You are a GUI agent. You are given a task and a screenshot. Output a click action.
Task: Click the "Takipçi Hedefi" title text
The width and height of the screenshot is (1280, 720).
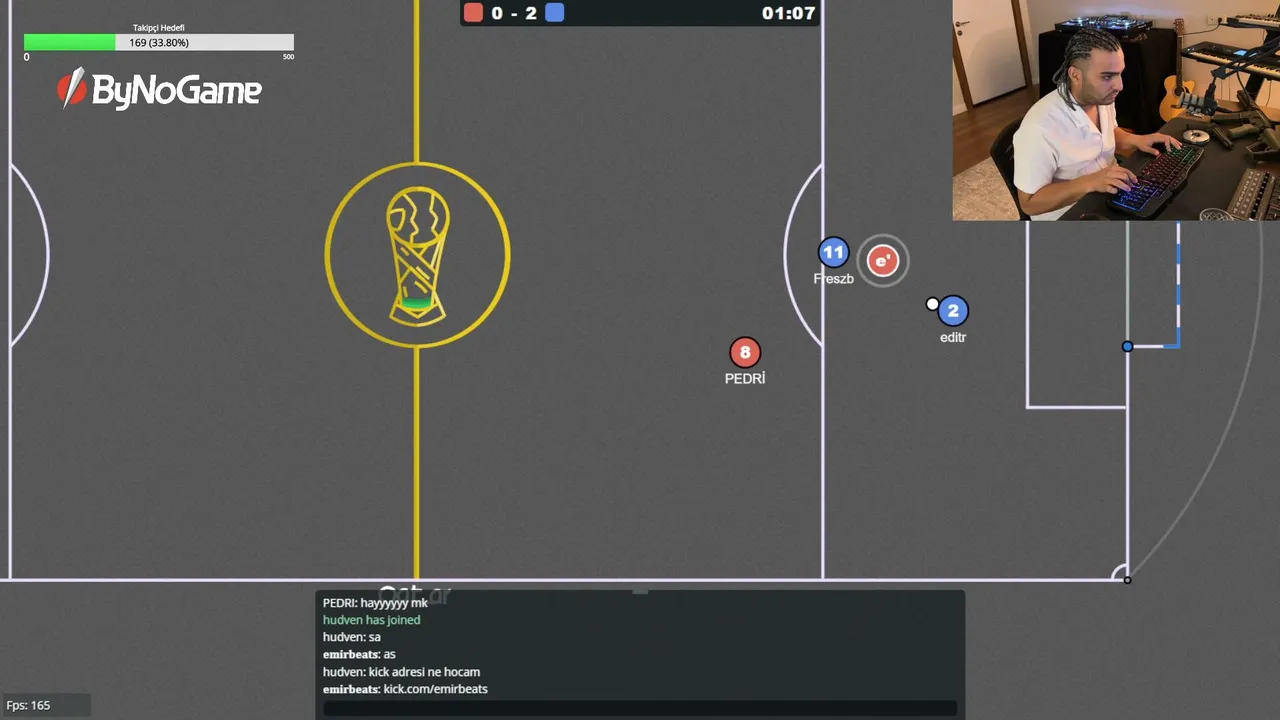[x=159, y=28]
